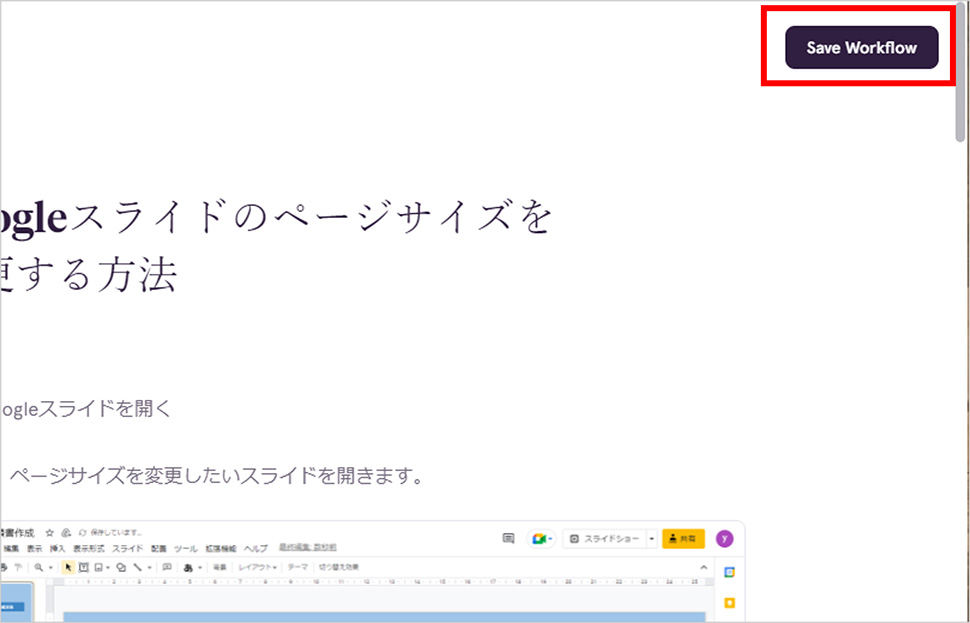Click the 切り替え効果 transition button
The width and height of the screenshot is (970, 623).
click(x=338, y=567)
